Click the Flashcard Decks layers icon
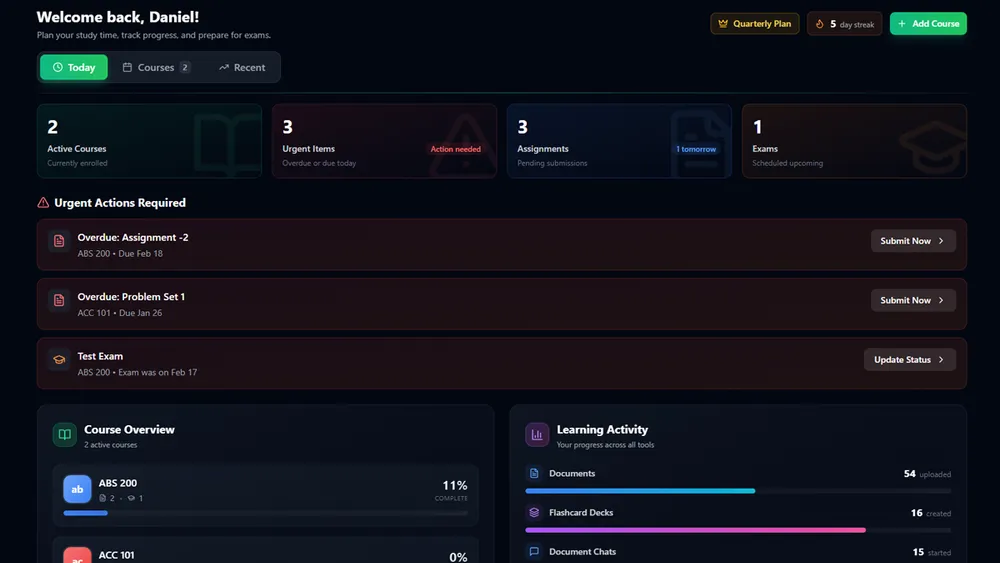 pos(534,513)
